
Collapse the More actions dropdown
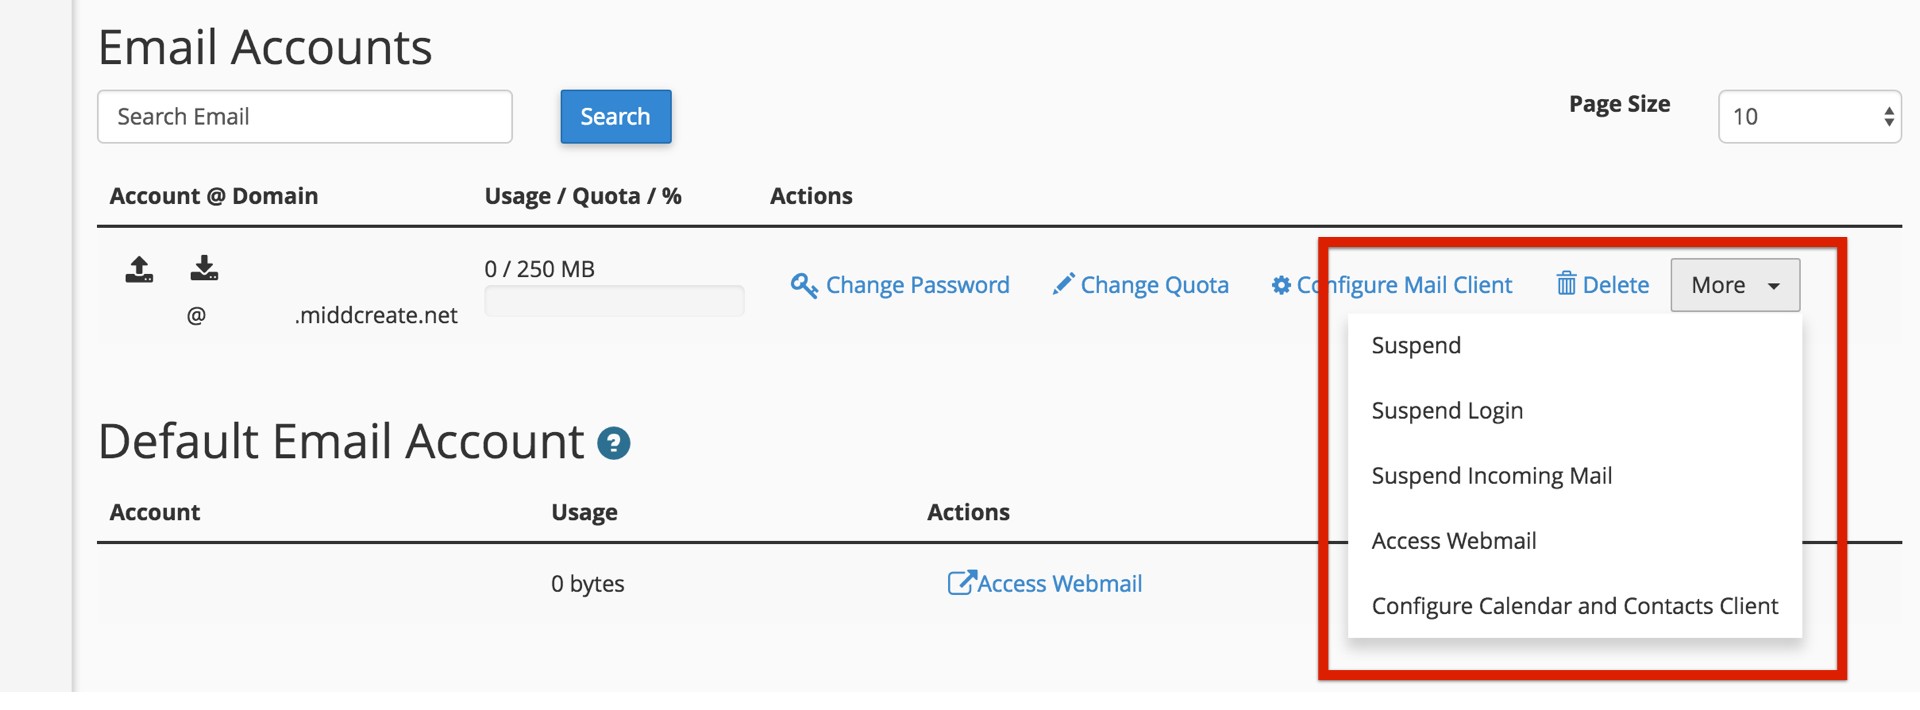coord(1735,285)
